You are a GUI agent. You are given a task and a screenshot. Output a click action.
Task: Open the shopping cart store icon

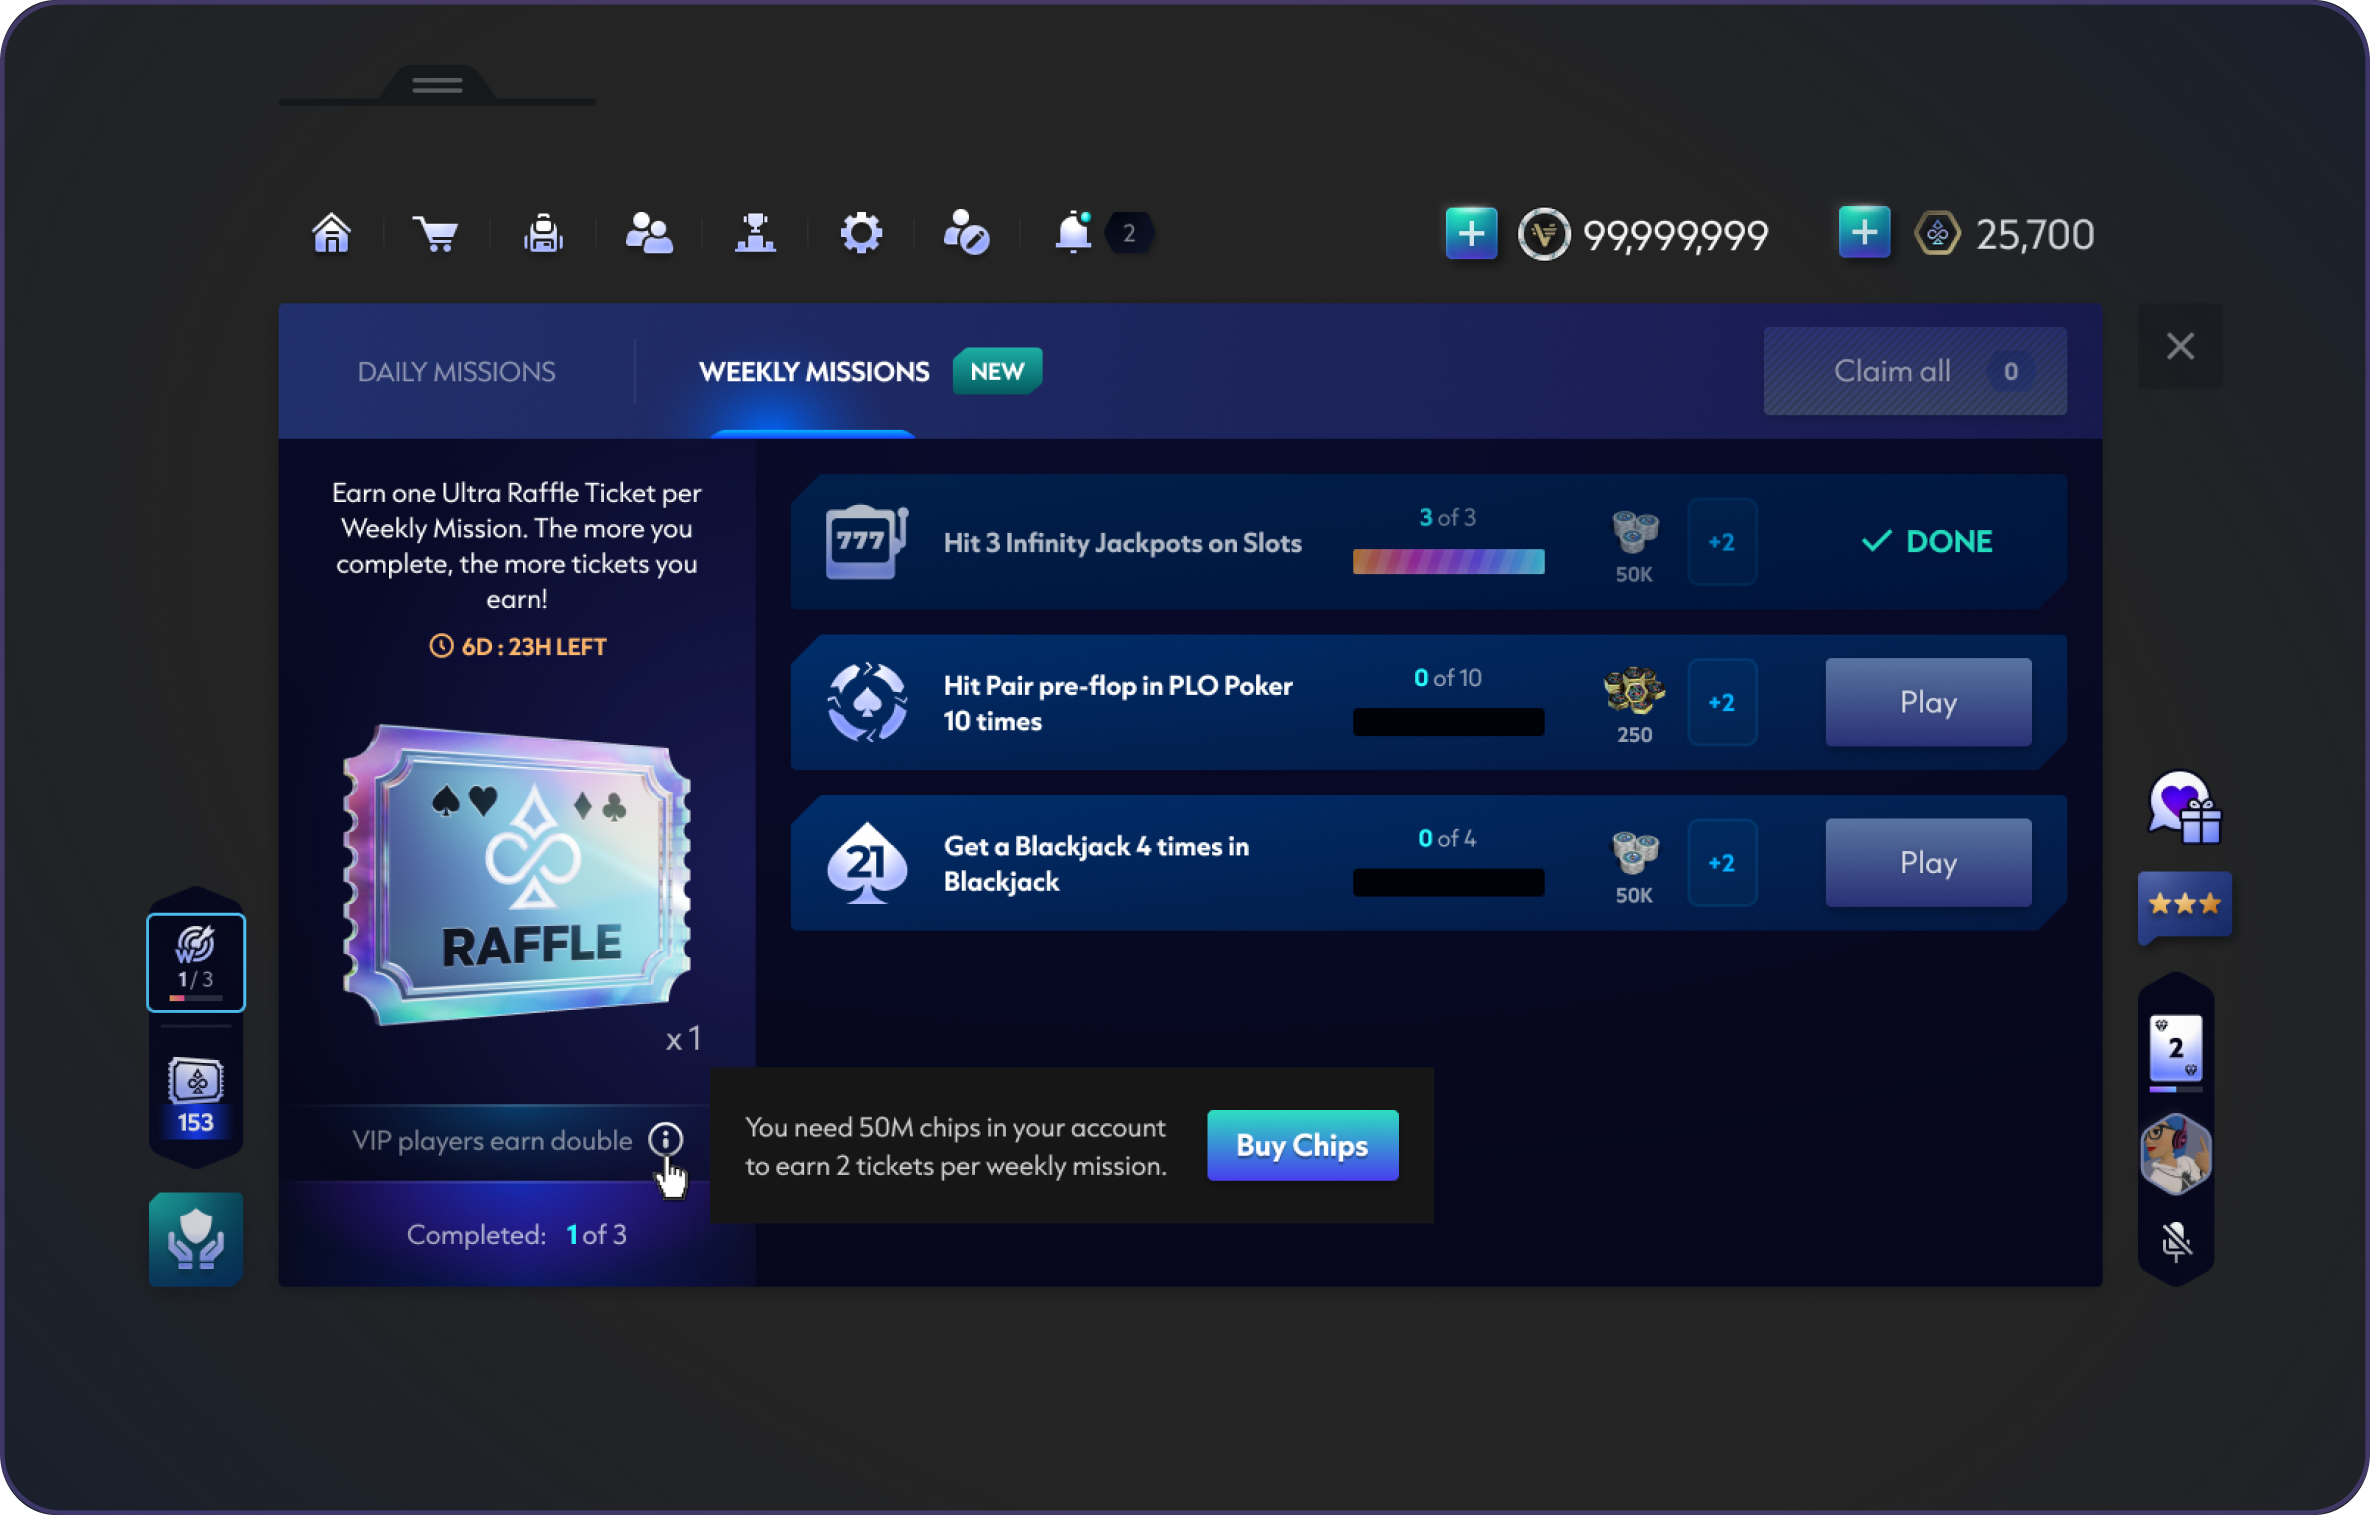click(436, 234)
